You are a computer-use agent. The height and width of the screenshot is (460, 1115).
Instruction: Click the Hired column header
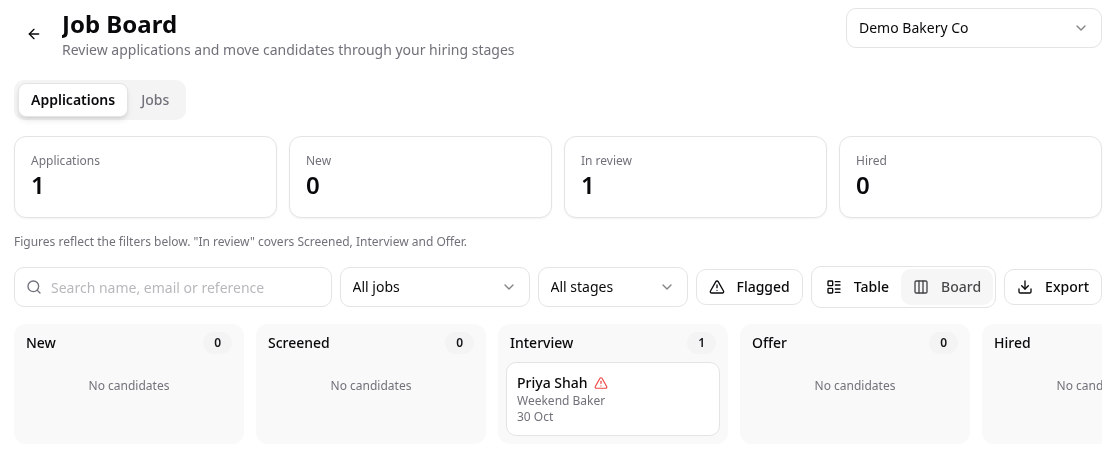coord(1012,343)
